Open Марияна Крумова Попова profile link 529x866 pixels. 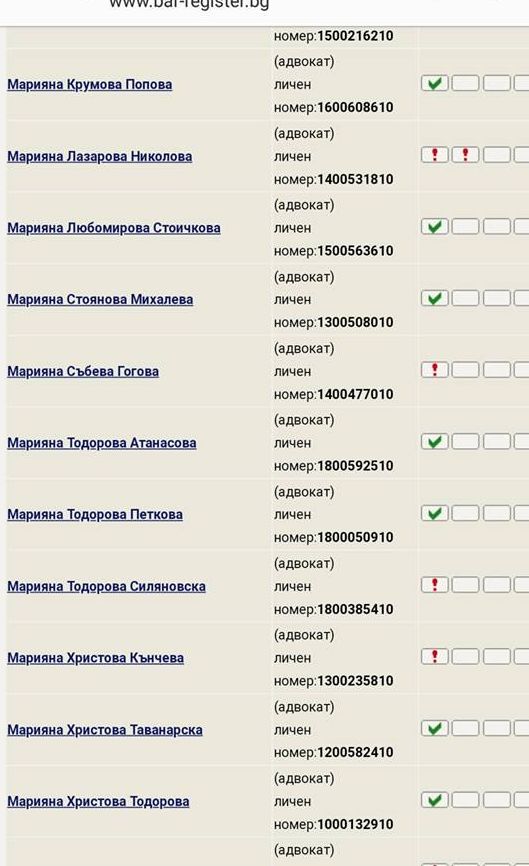pyautogui.click(x=89, y=85)
